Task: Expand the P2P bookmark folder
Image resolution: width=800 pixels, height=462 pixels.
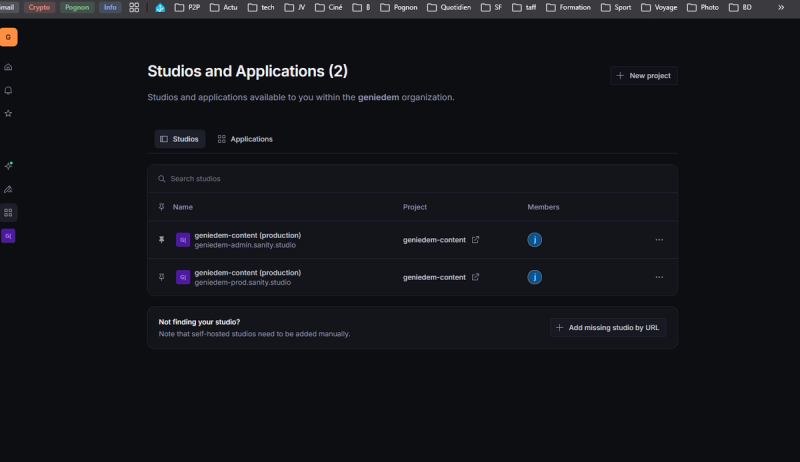Action: click(x=187, y=7)
